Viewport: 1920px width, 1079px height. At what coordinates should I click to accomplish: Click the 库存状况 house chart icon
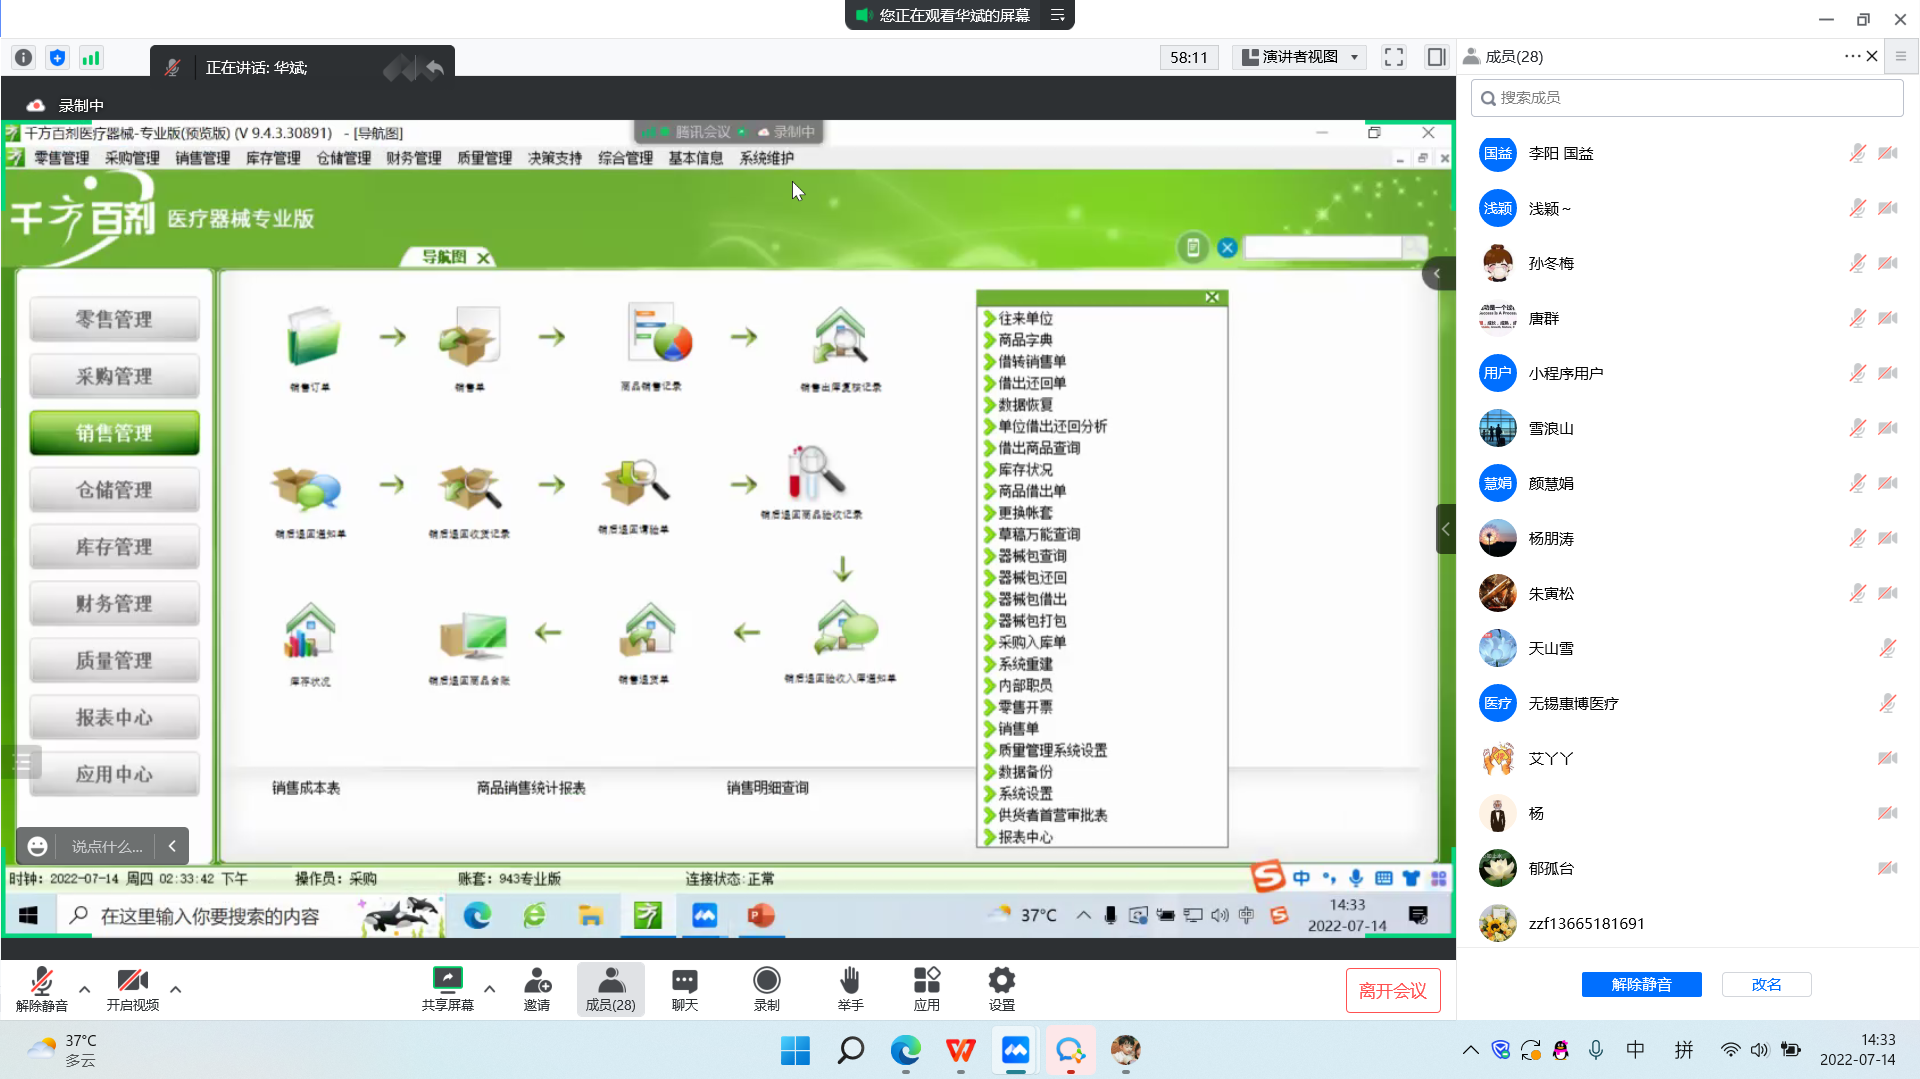pyautogui.click(x=310, y=632)
